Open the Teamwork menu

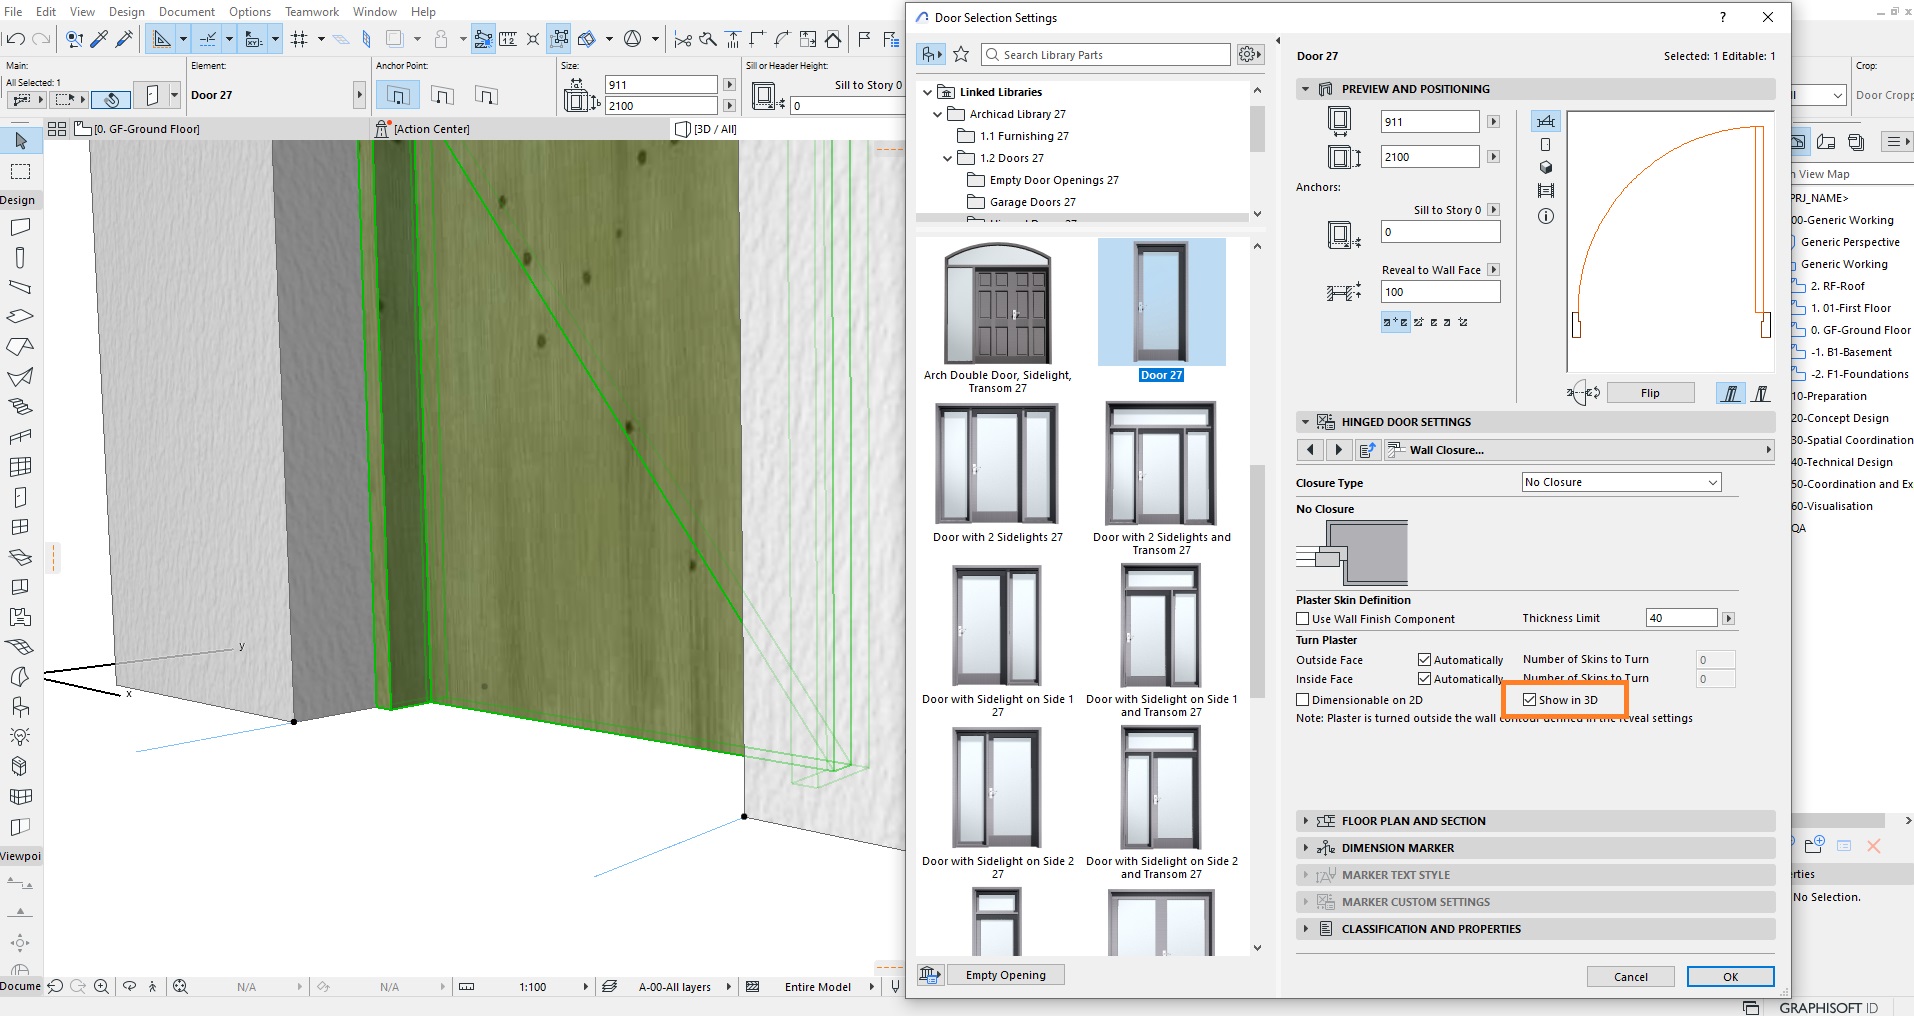click(x=312, y=12)
